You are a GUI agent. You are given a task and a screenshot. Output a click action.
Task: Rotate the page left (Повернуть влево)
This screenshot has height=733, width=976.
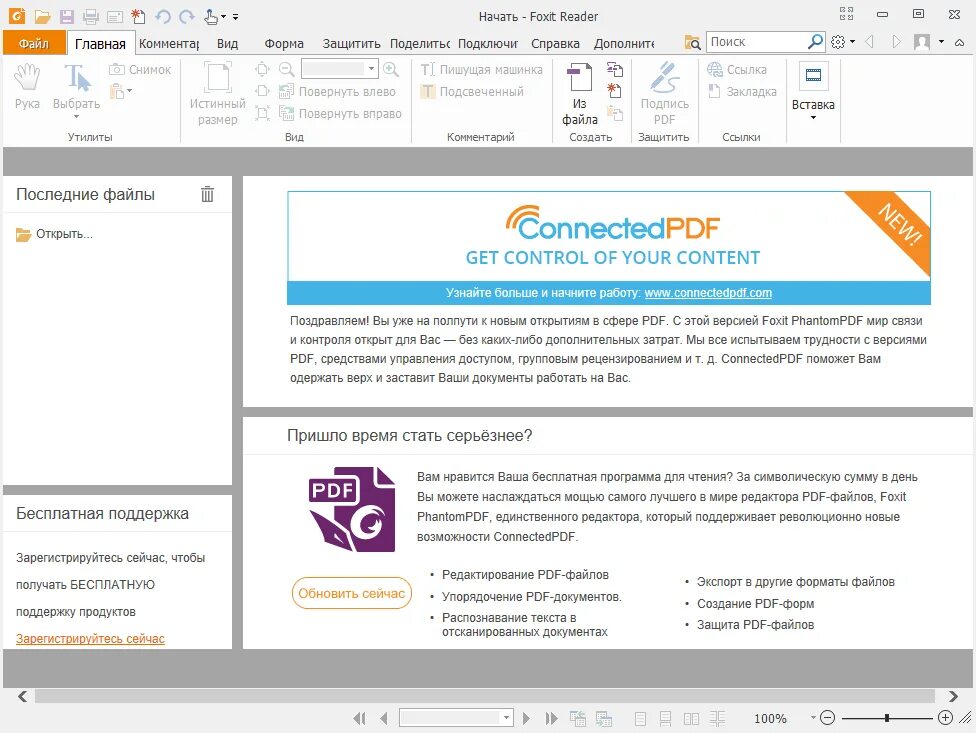[x=337, y=91]
